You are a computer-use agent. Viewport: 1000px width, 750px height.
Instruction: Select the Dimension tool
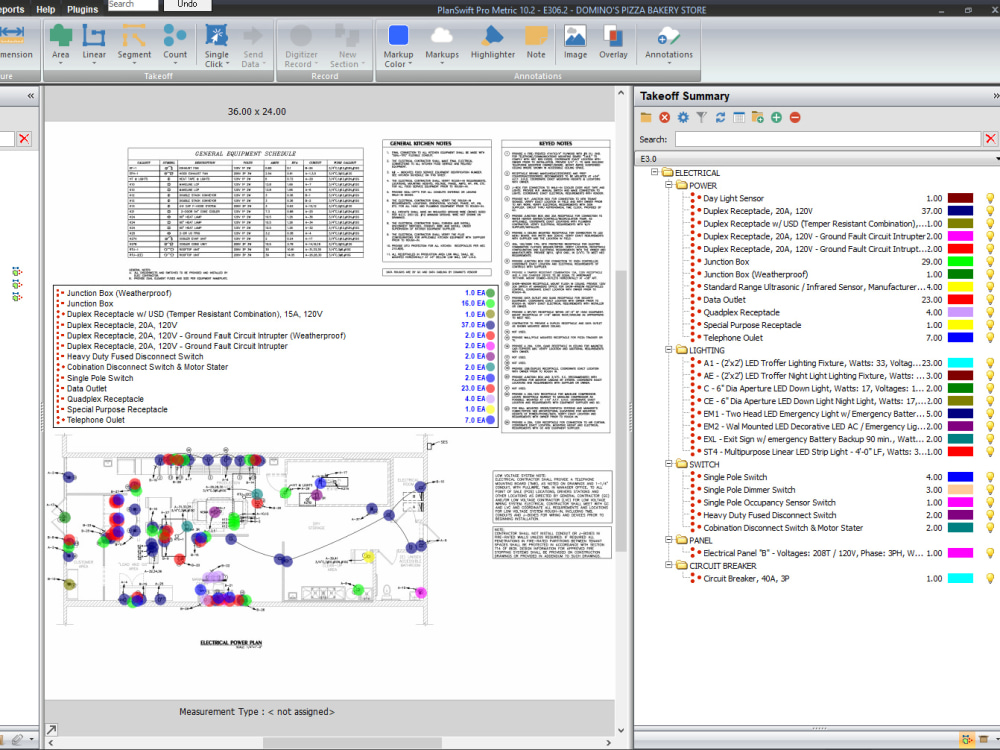14,43
